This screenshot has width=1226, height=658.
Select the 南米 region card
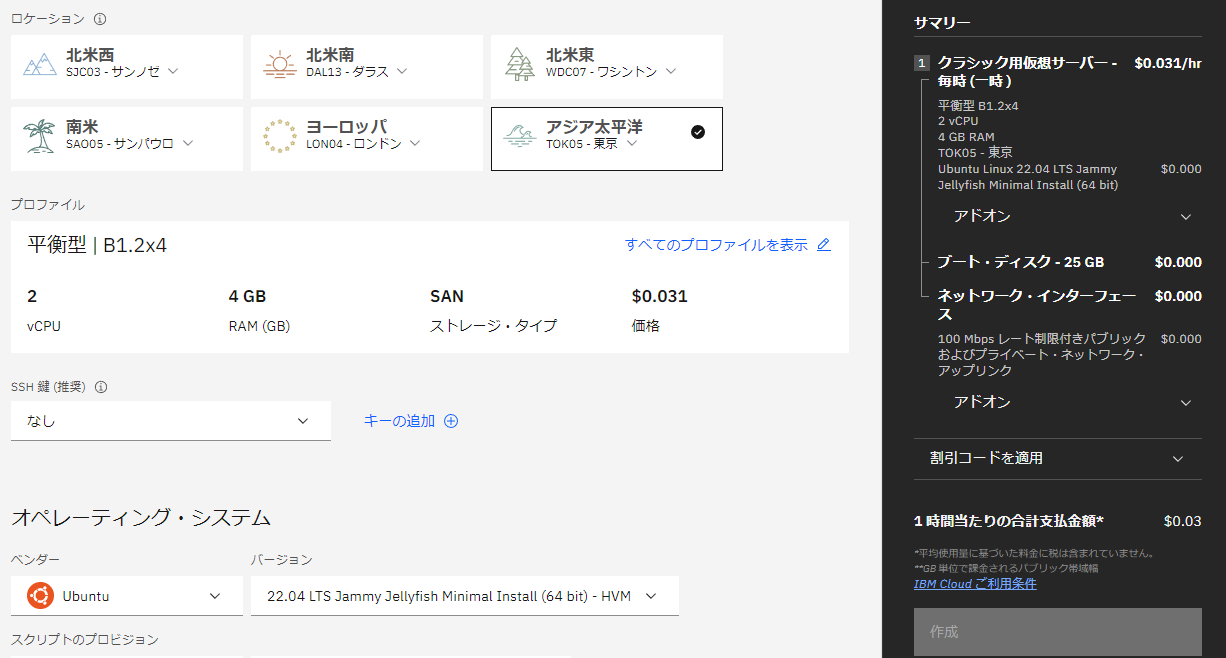click(x=127, y=139)
